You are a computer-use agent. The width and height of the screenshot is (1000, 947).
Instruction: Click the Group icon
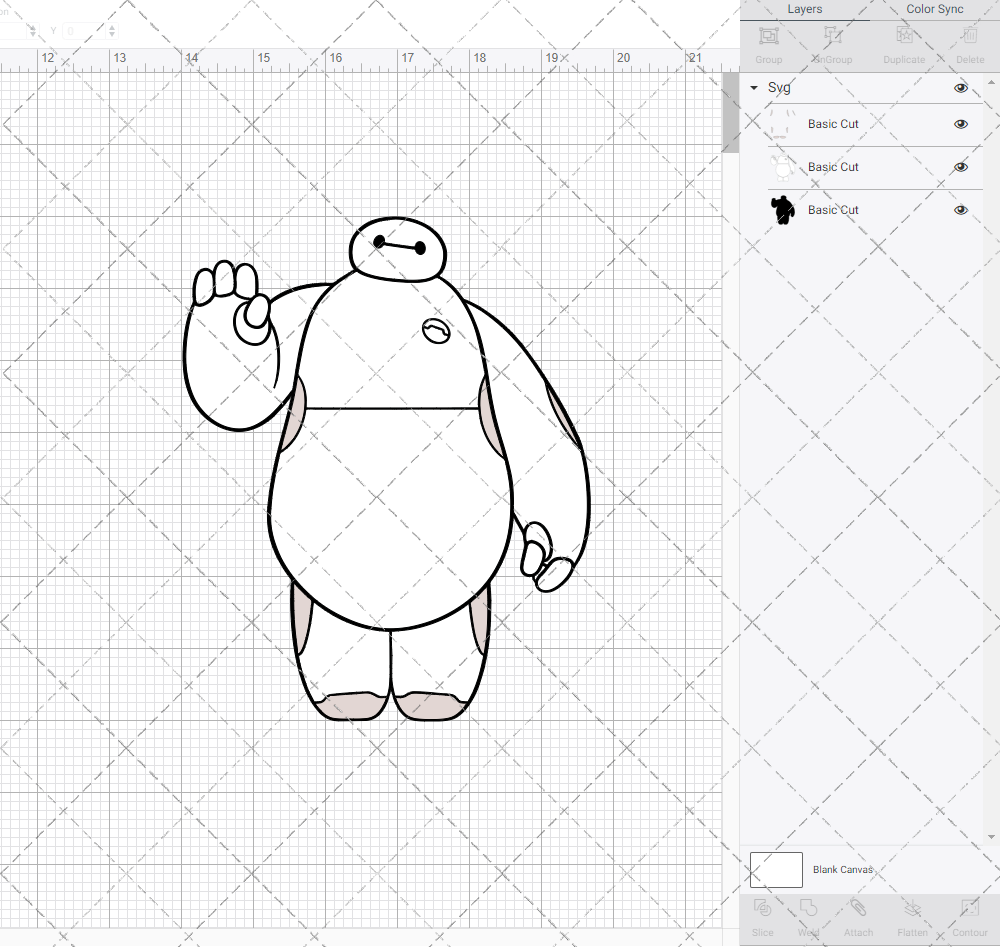click(x=768, y=36)
